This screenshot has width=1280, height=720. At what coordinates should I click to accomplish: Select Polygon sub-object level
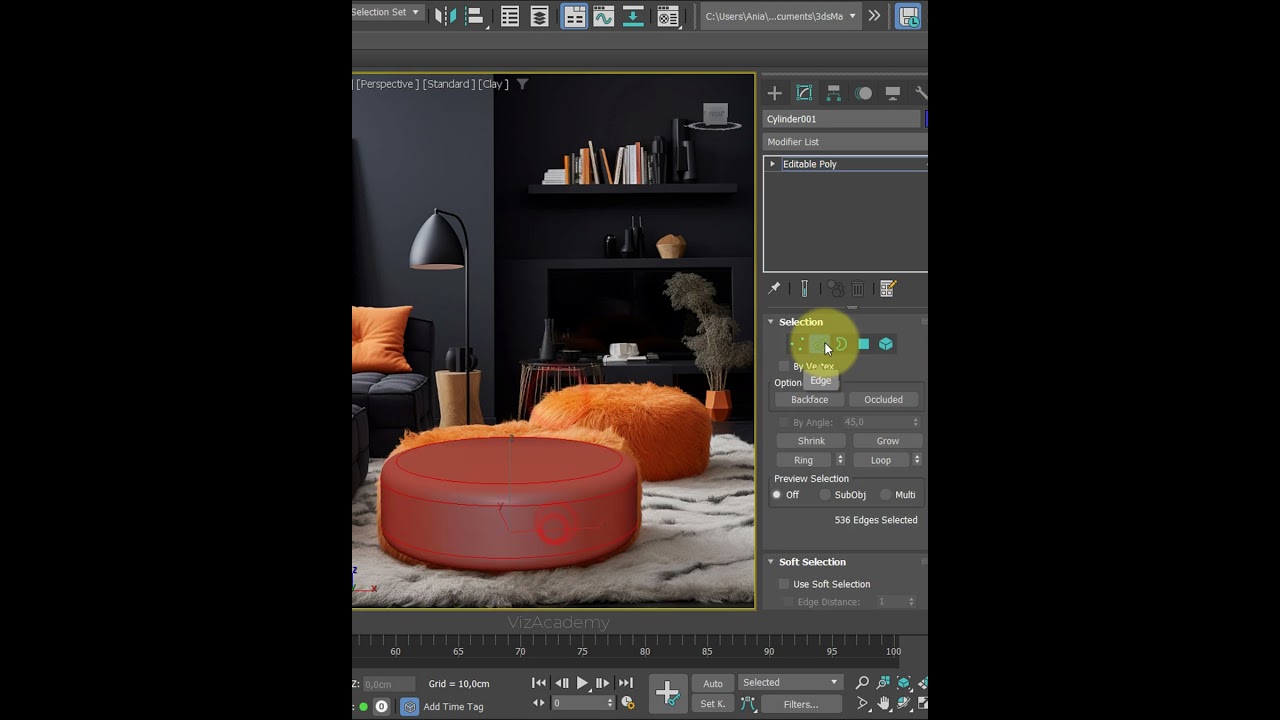coord(863,344)
